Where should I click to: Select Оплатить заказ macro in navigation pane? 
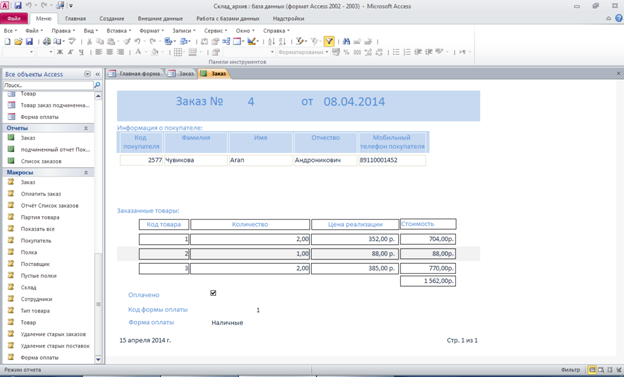(x=41, y=194)
